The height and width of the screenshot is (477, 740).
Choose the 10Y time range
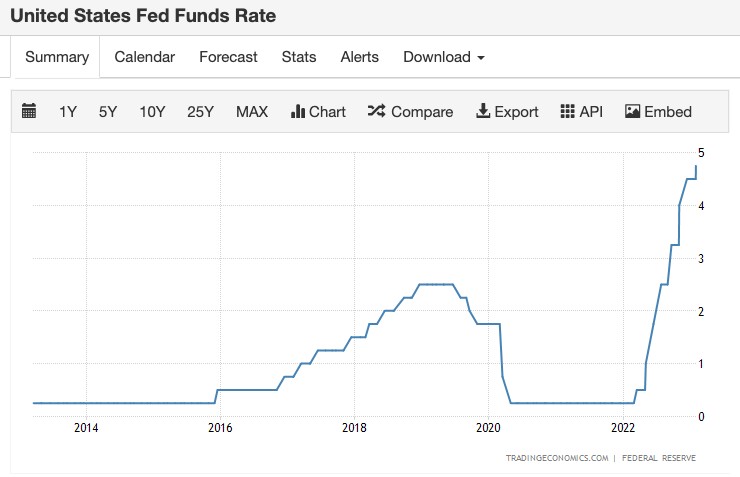coord(152,112)
